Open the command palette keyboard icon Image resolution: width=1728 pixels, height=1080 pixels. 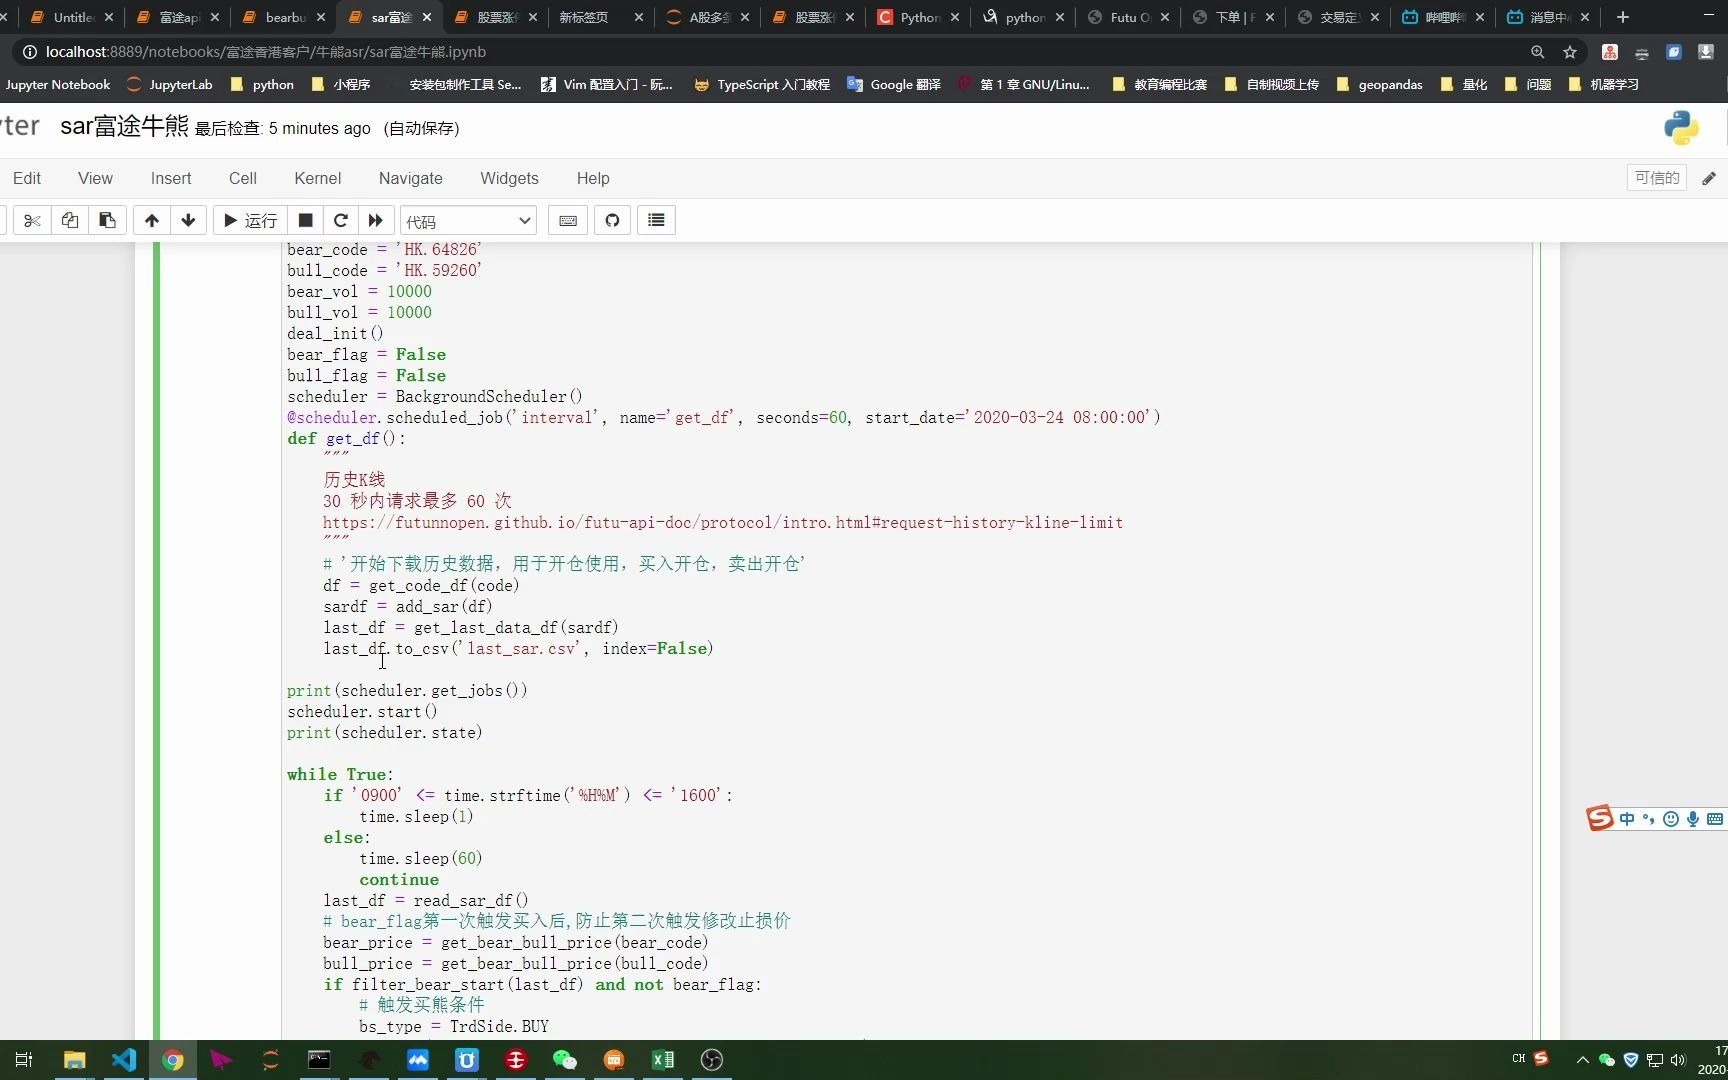(x=567, y=220)
